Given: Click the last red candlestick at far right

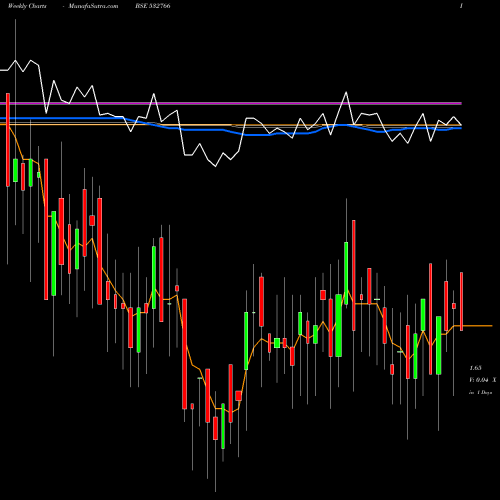Looking at the screenshot, I should click(462, 301).
